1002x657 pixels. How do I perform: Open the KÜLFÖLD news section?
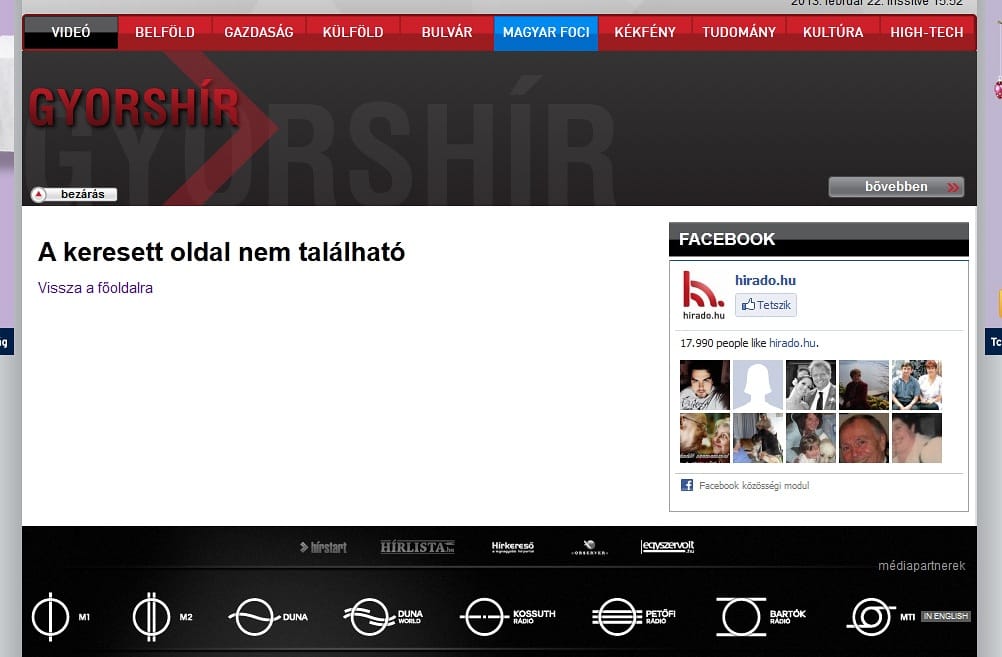point(353,33)
